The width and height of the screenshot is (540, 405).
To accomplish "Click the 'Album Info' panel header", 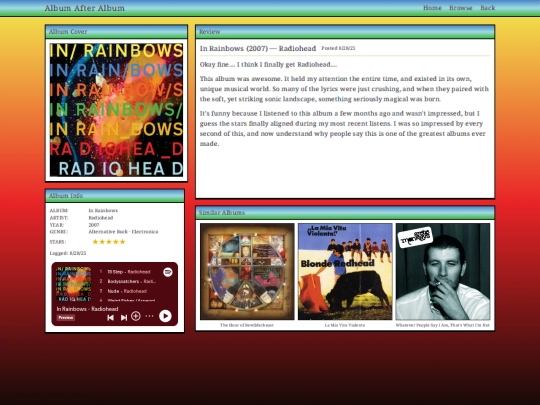I will tap(115, 196).
